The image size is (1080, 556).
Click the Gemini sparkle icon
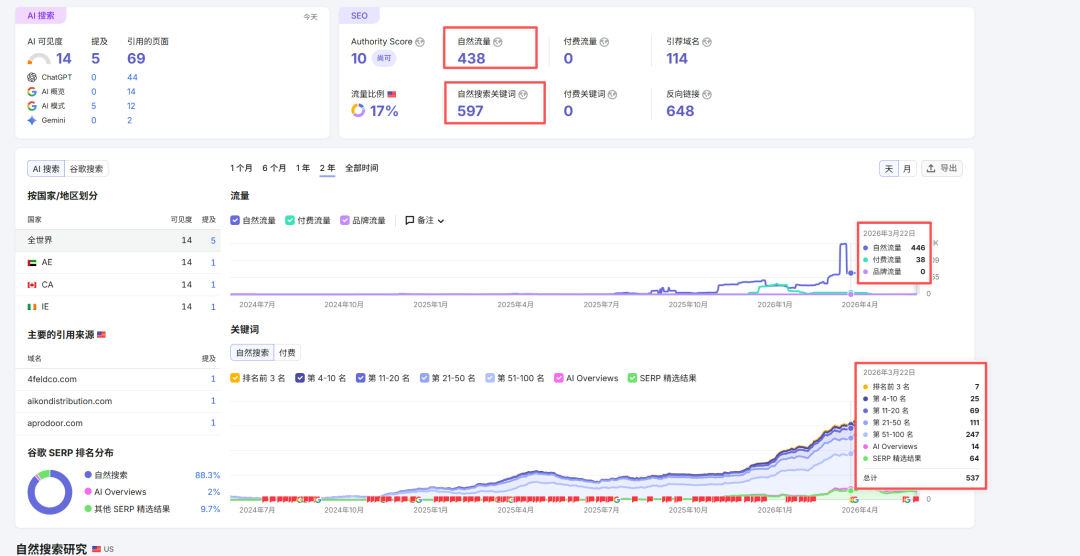[x=32, y=121]
